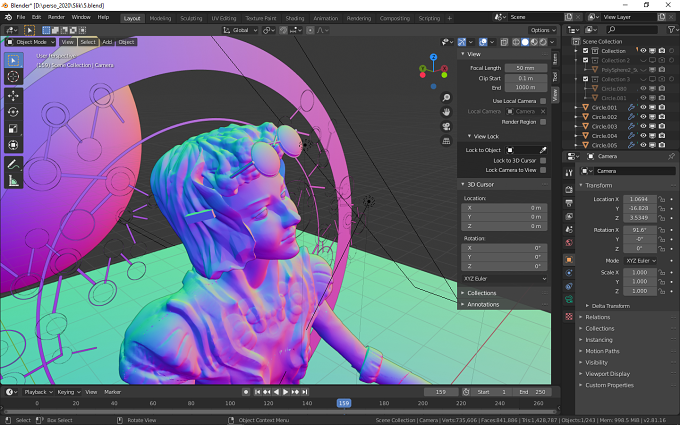The image size is (680, 425).
Task: Click the zoom magnifier viewport icon
Action: [446, 98]
